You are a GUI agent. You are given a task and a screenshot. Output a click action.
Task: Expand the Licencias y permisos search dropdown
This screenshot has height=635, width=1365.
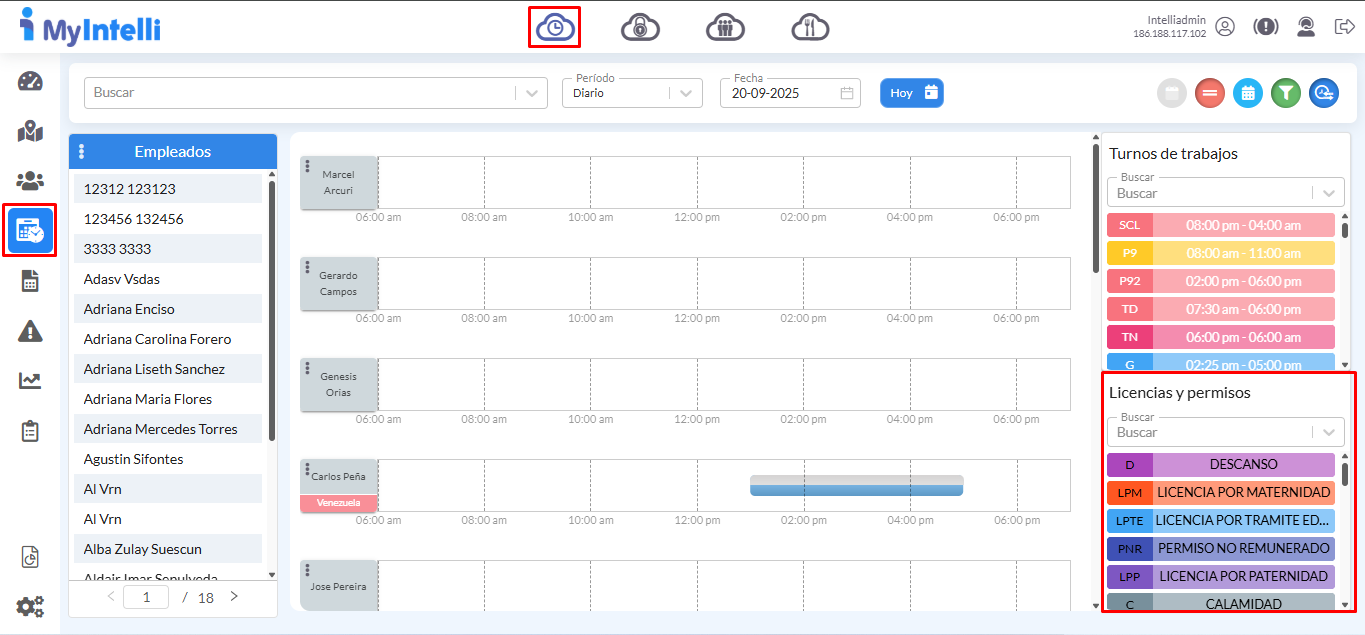(x=1327, y=432)
